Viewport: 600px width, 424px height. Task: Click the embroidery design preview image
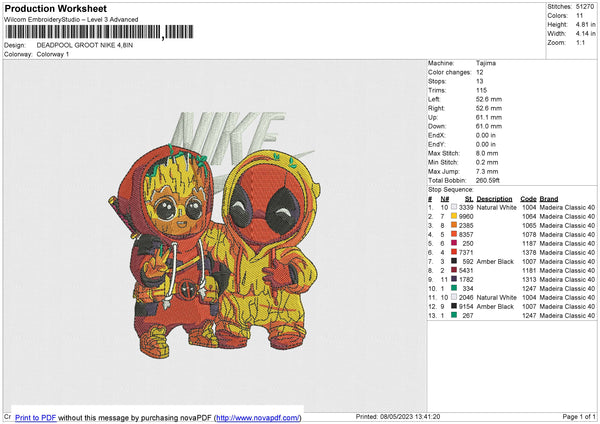click(215, 234)
